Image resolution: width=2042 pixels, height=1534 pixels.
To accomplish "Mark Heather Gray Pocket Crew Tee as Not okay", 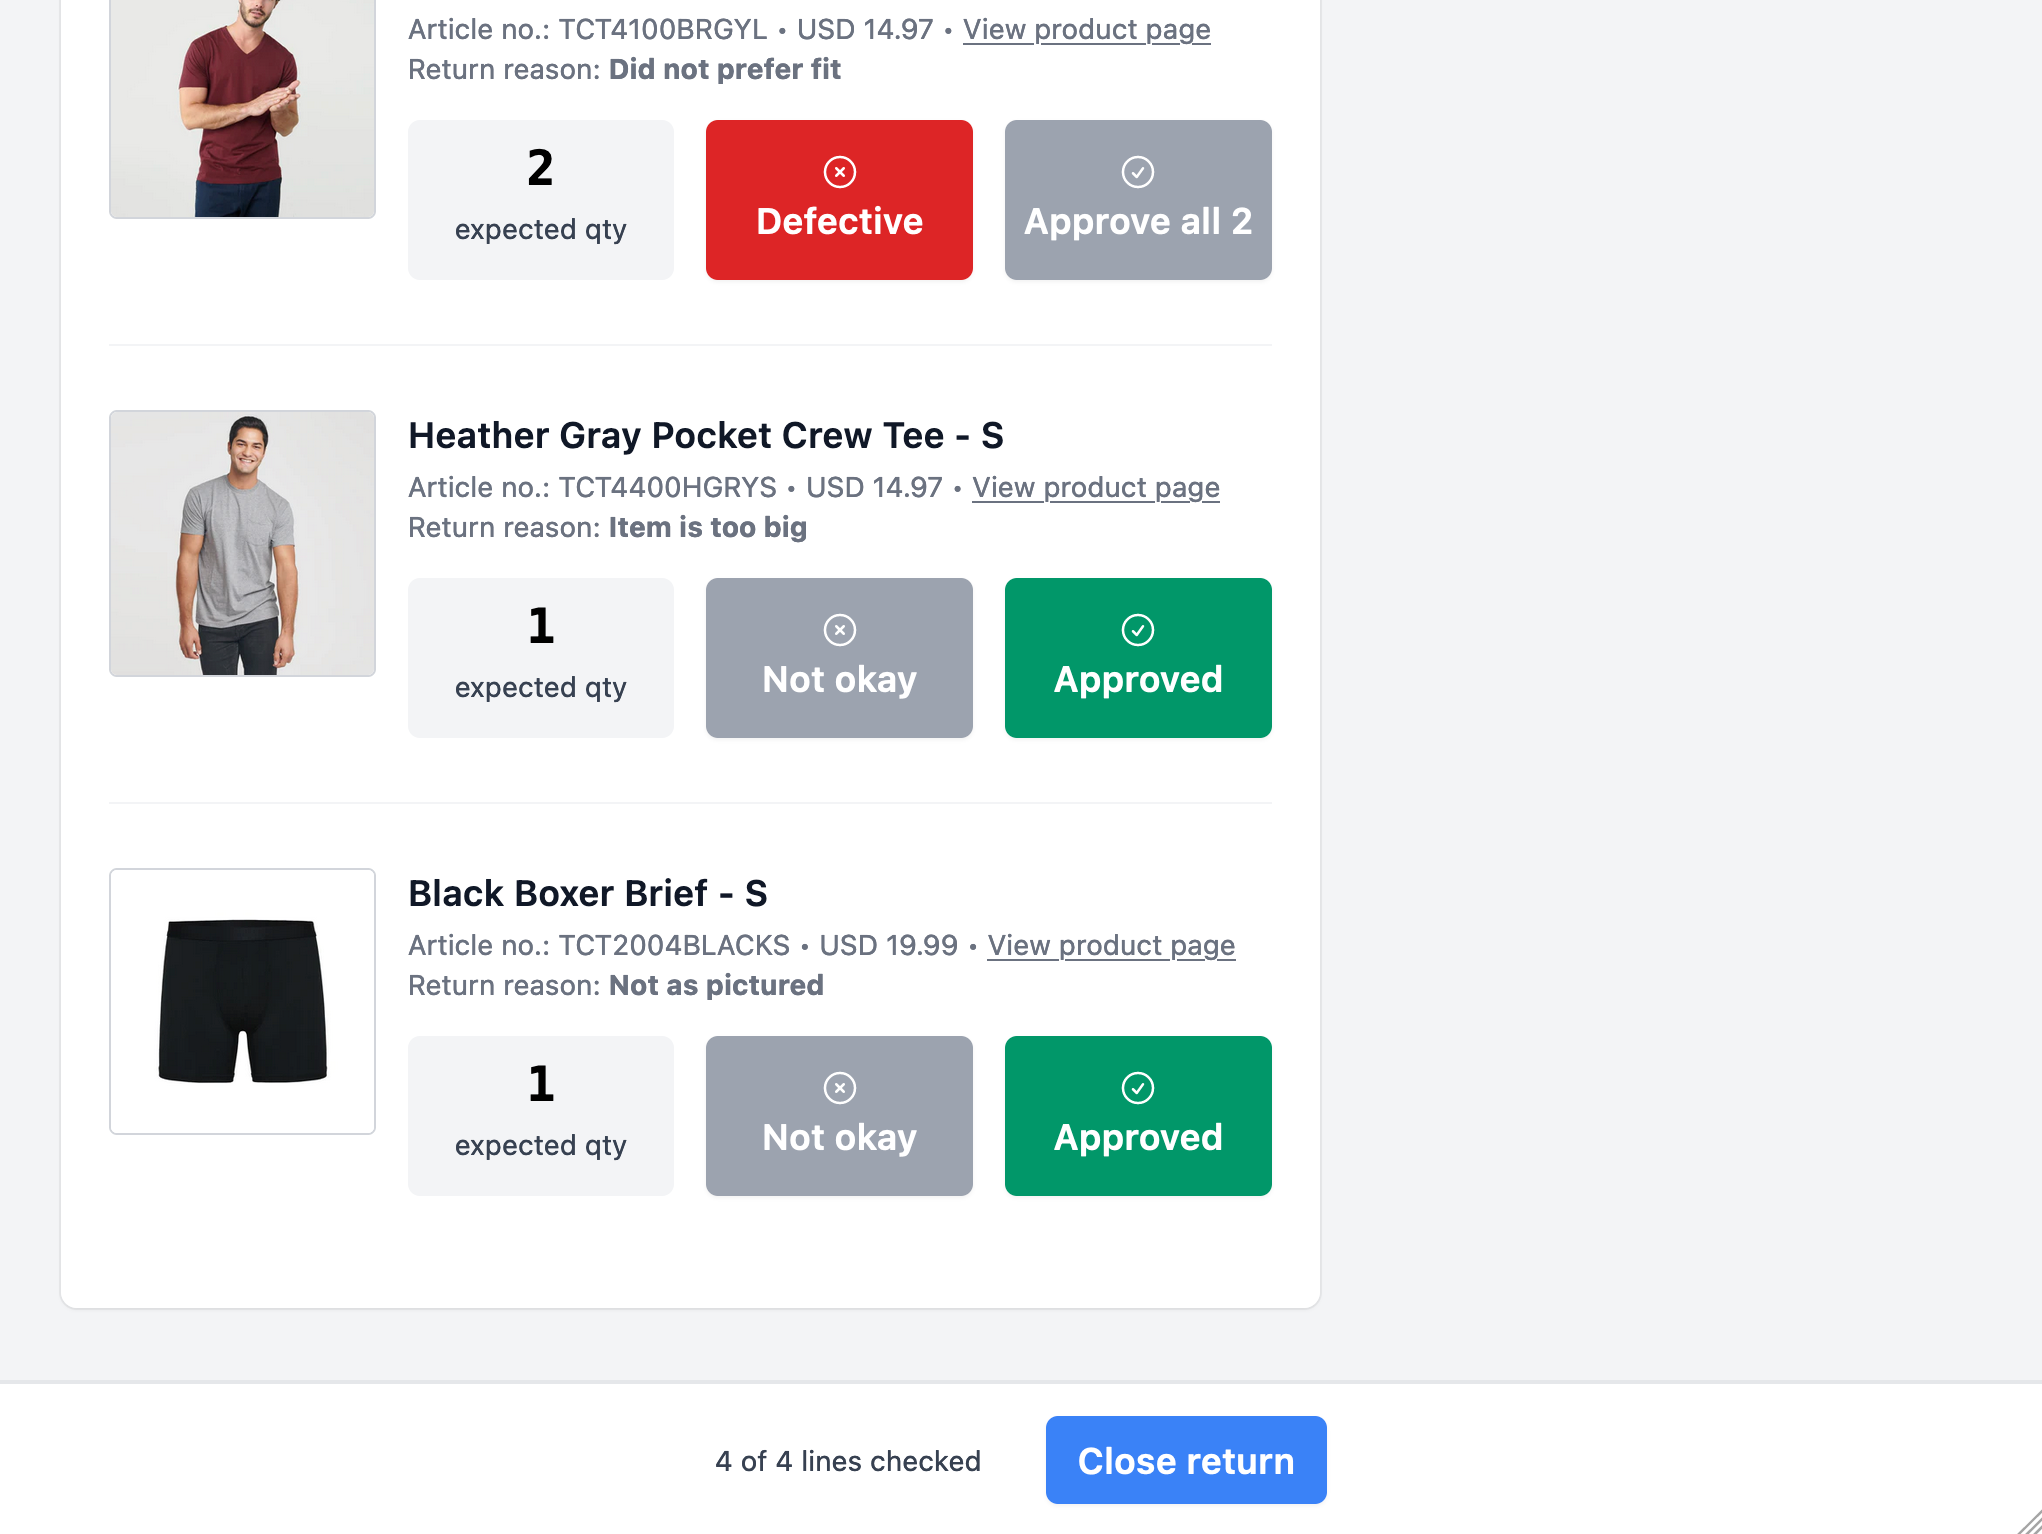I will tap(839, 657).
